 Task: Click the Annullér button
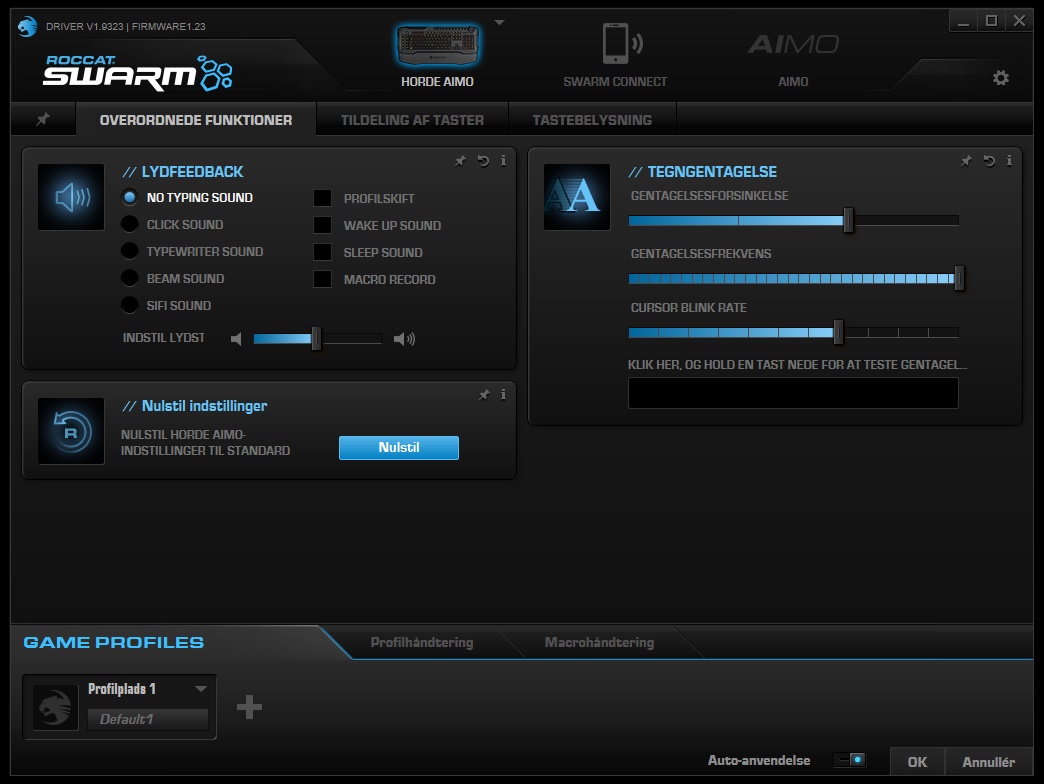(989, 761)
